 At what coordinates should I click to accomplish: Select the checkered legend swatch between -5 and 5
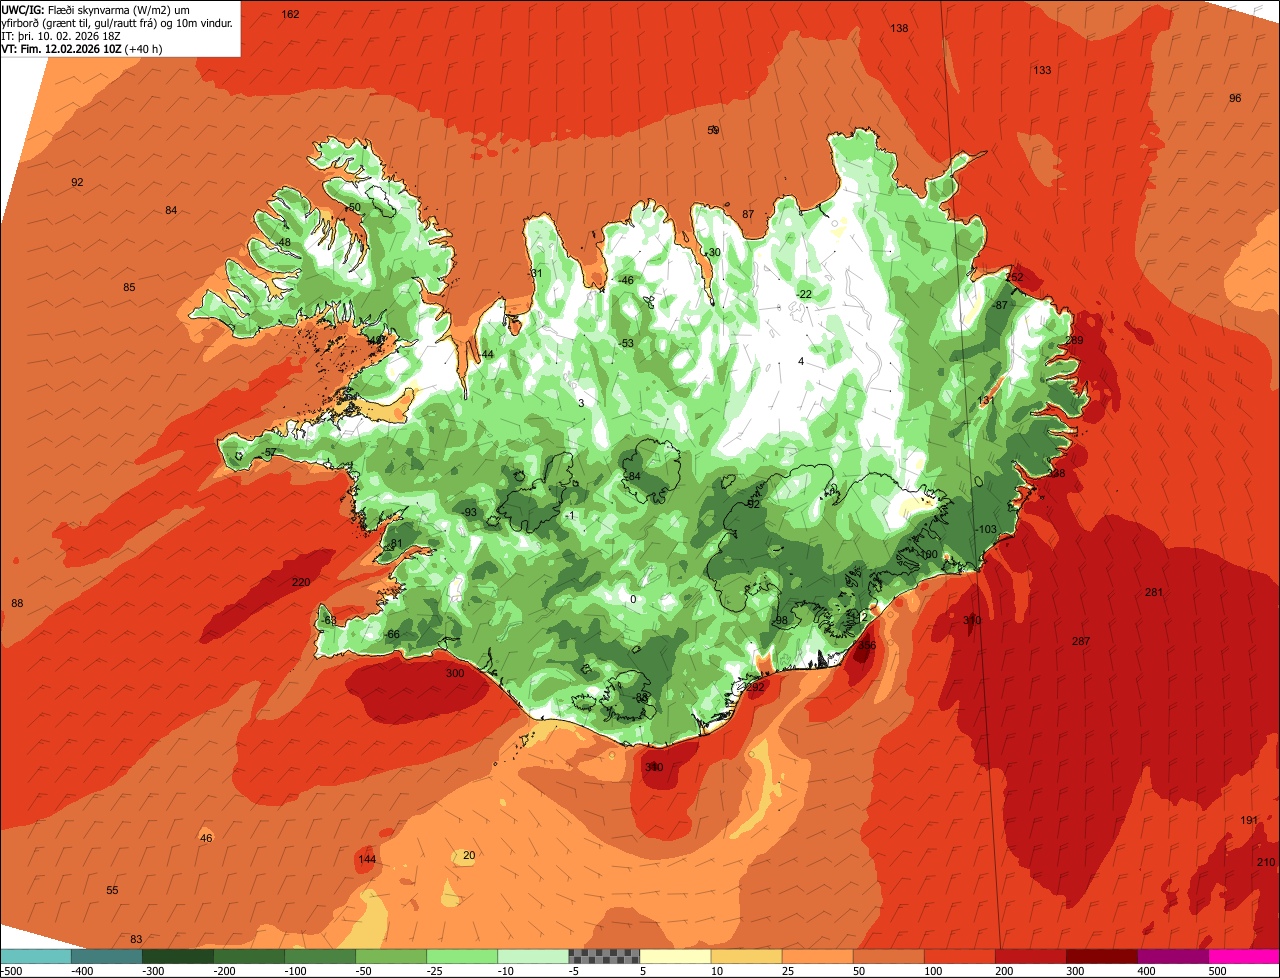pos(604,955)
